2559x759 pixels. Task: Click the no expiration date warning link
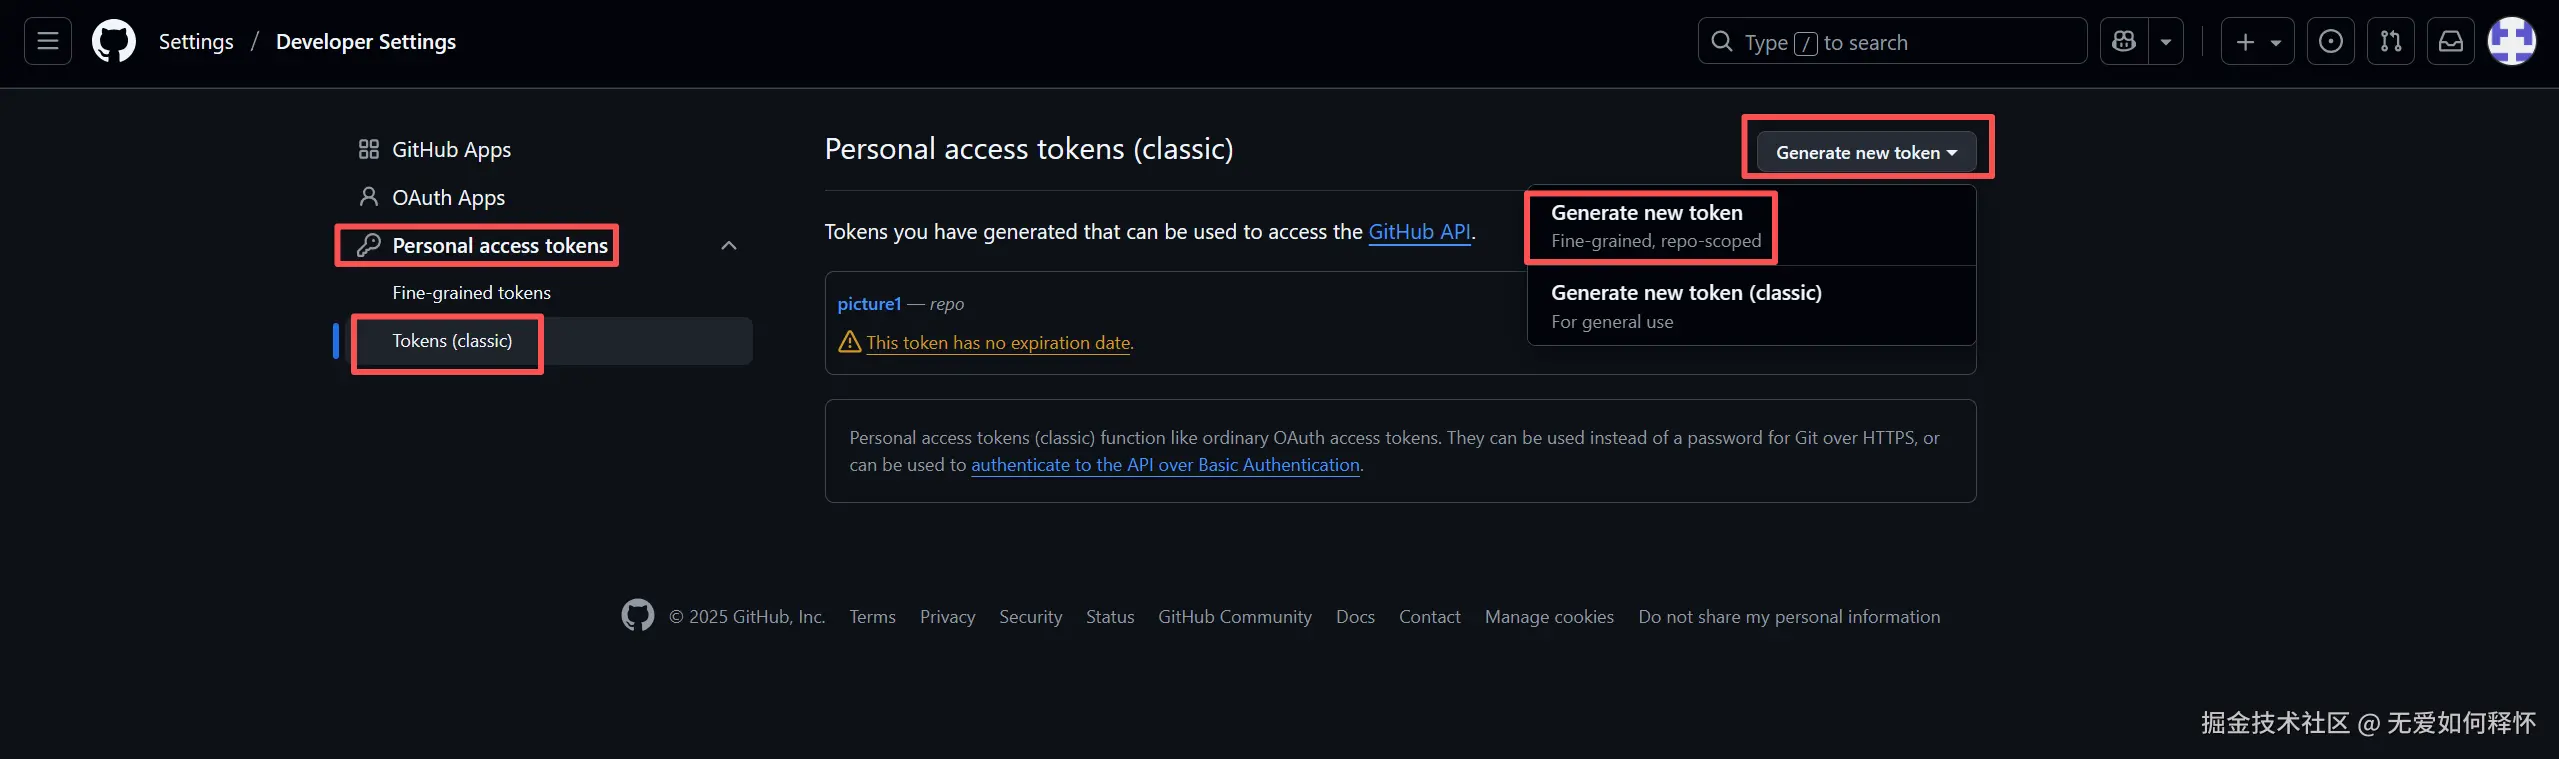point(999,343)
